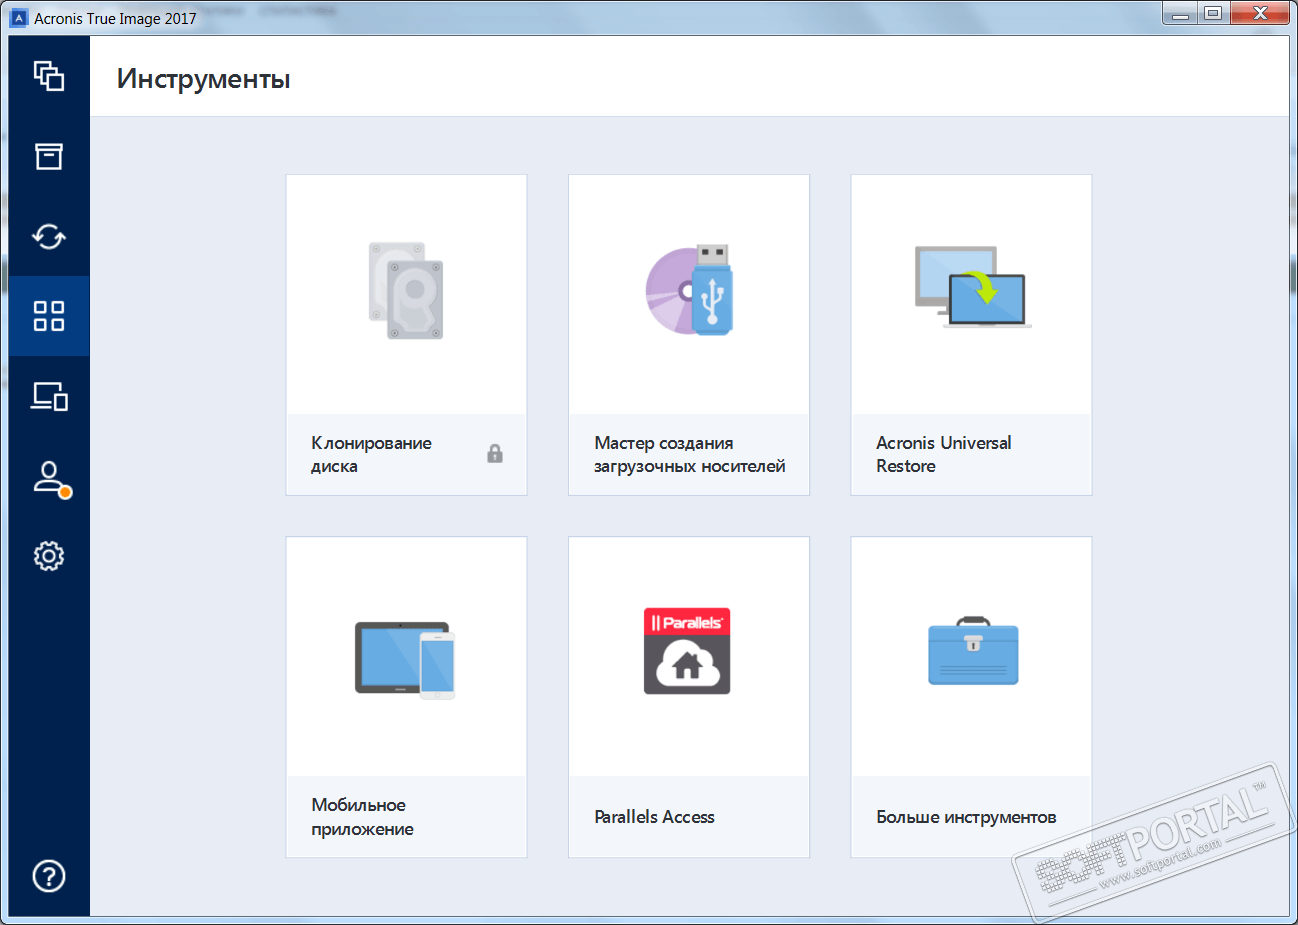1298x925 pixels.
Task: Click the Acronis True Image 2017 title text
Action: [x=115, y=18]
